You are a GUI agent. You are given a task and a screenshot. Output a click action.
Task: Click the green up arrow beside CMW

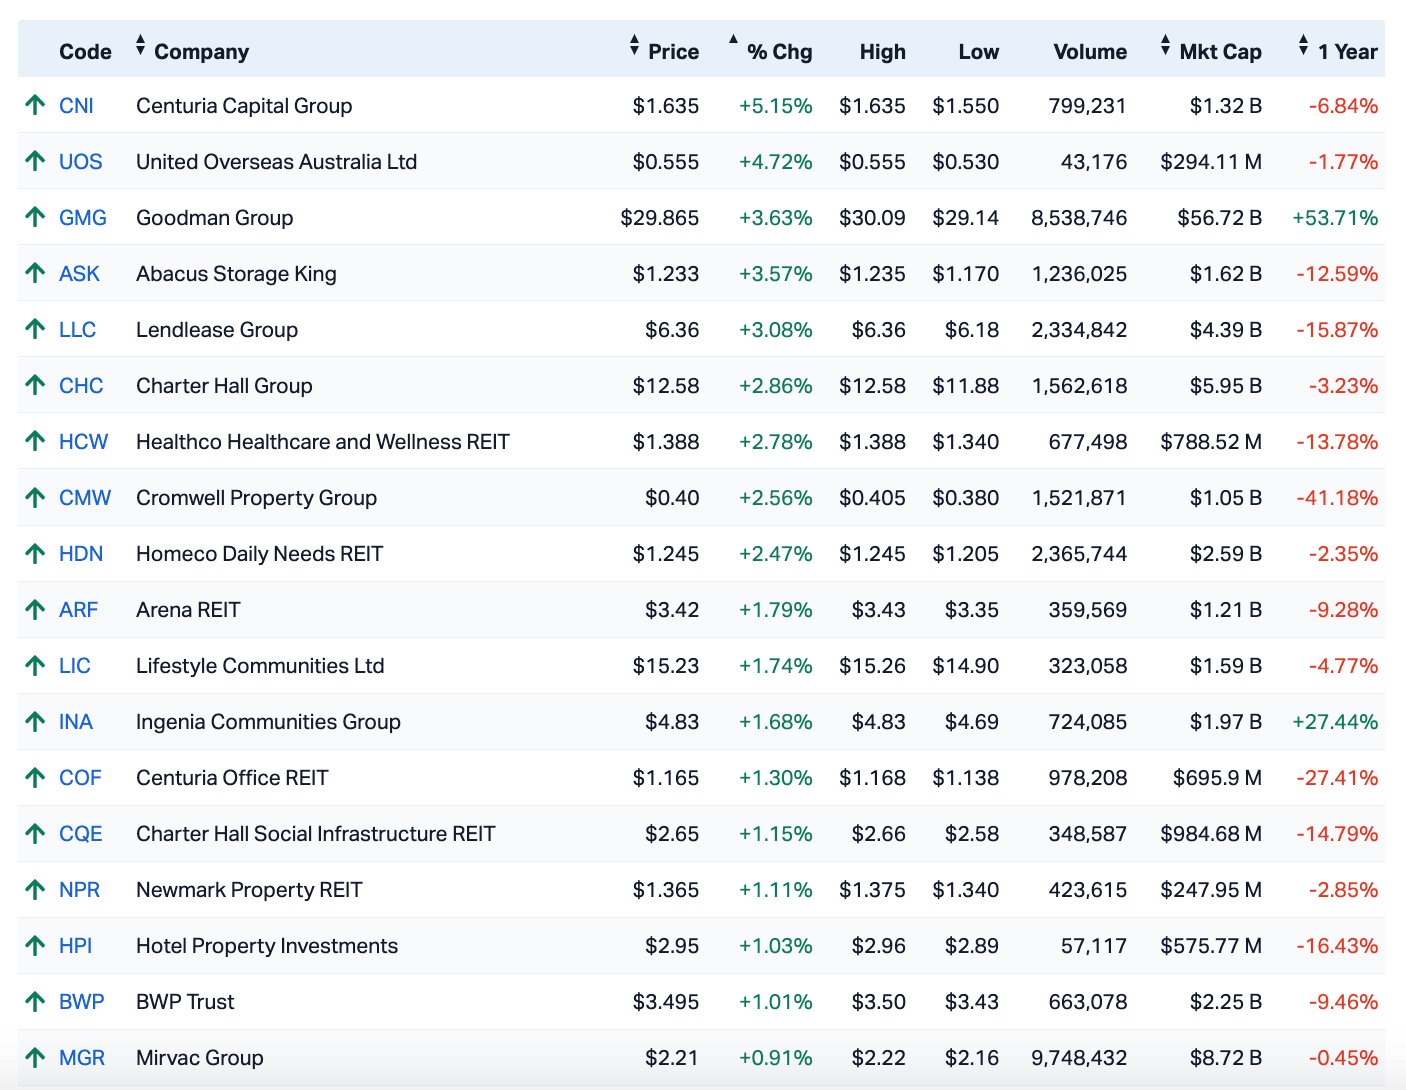[35, 497]
